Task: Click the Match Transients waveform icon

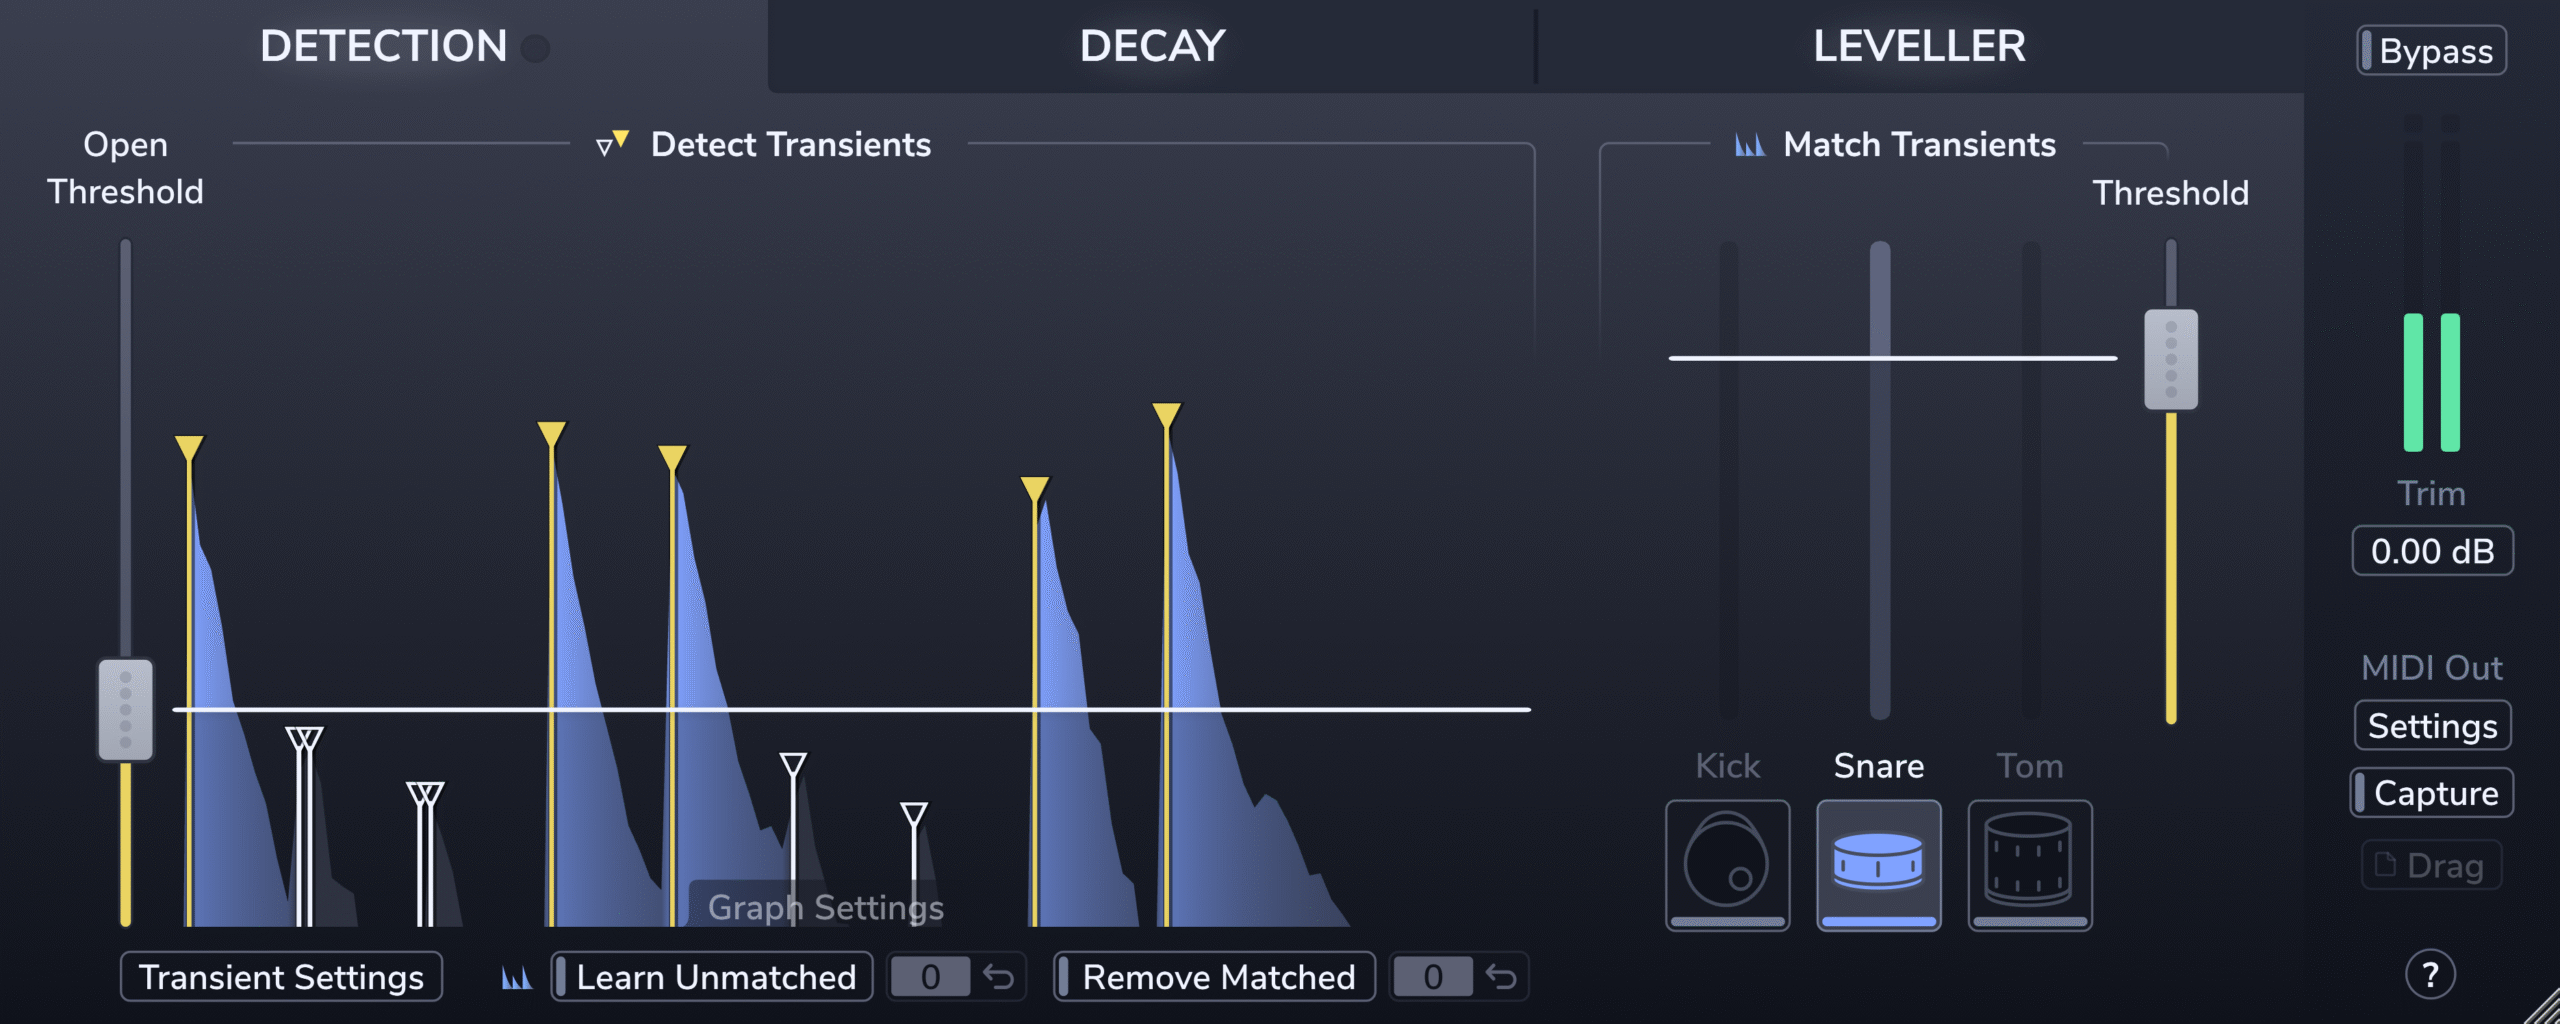Action: point(1749,145)
